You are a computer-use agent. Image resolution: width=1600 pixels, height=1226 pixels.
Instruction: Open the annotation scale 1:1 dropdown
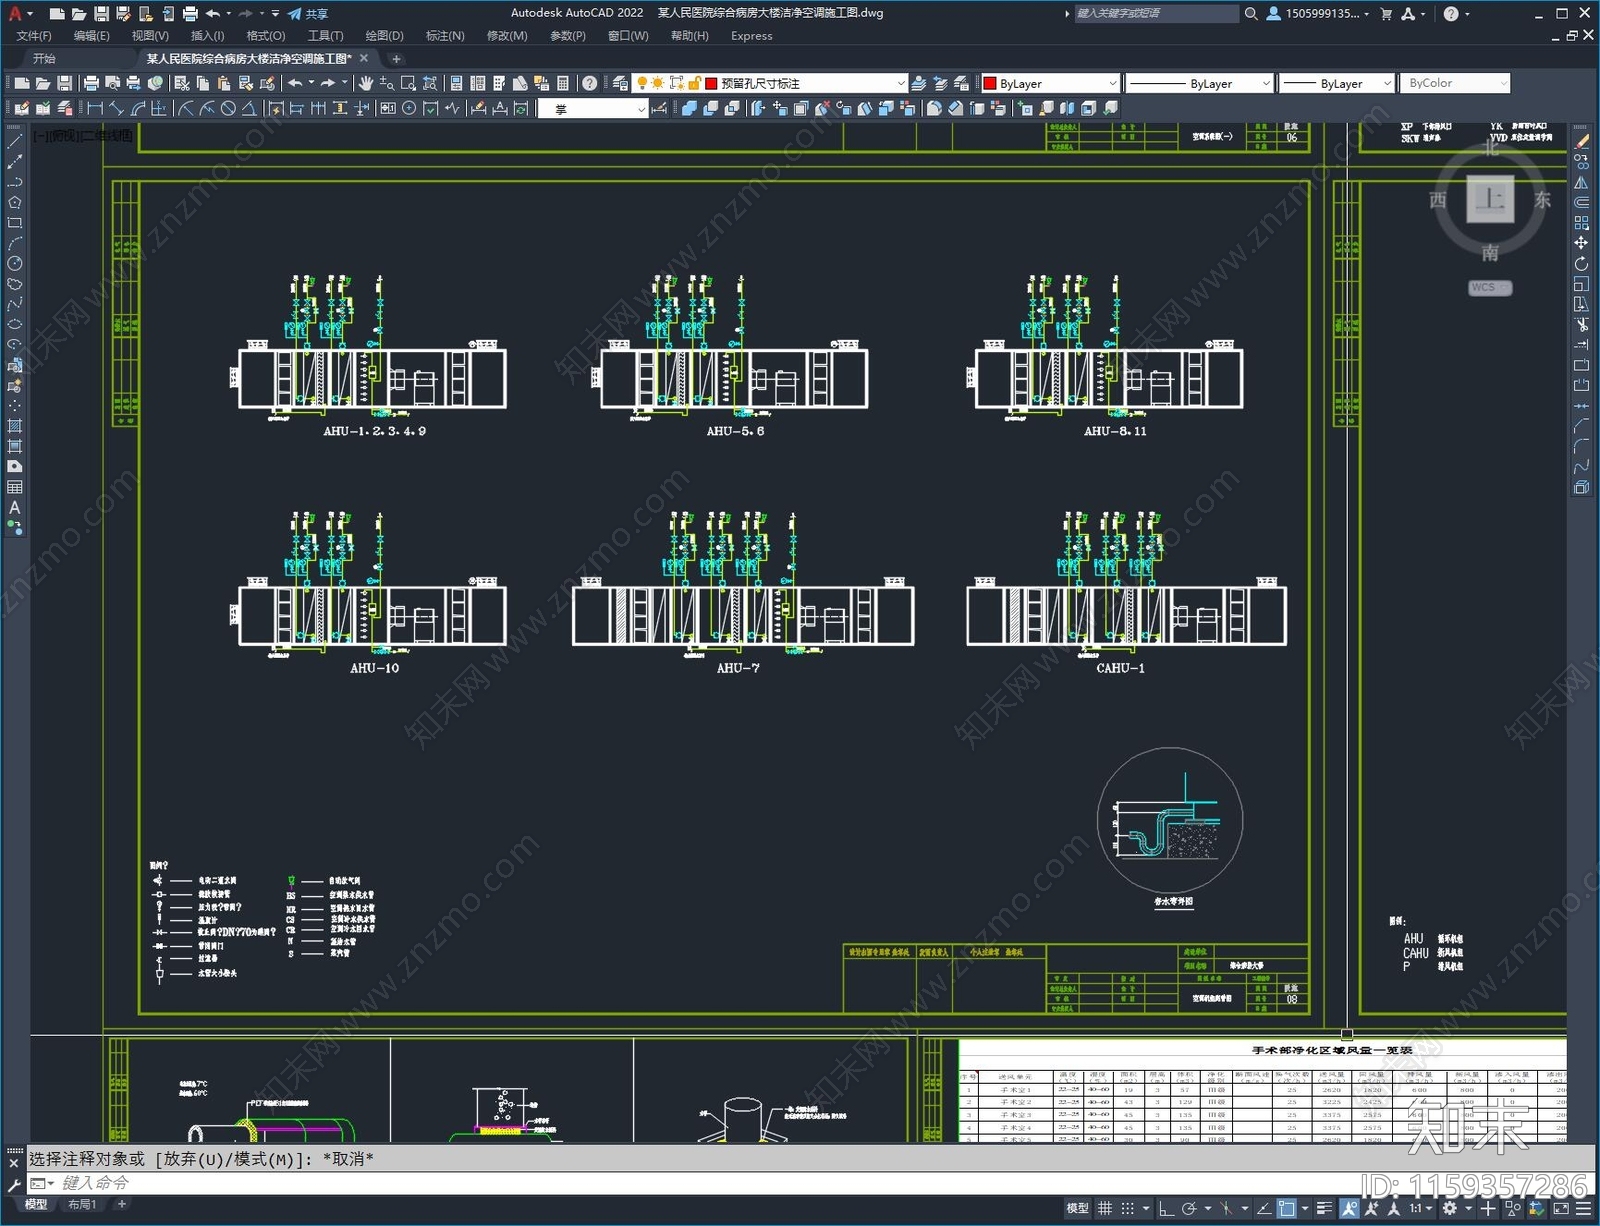click(1418, 1208)
